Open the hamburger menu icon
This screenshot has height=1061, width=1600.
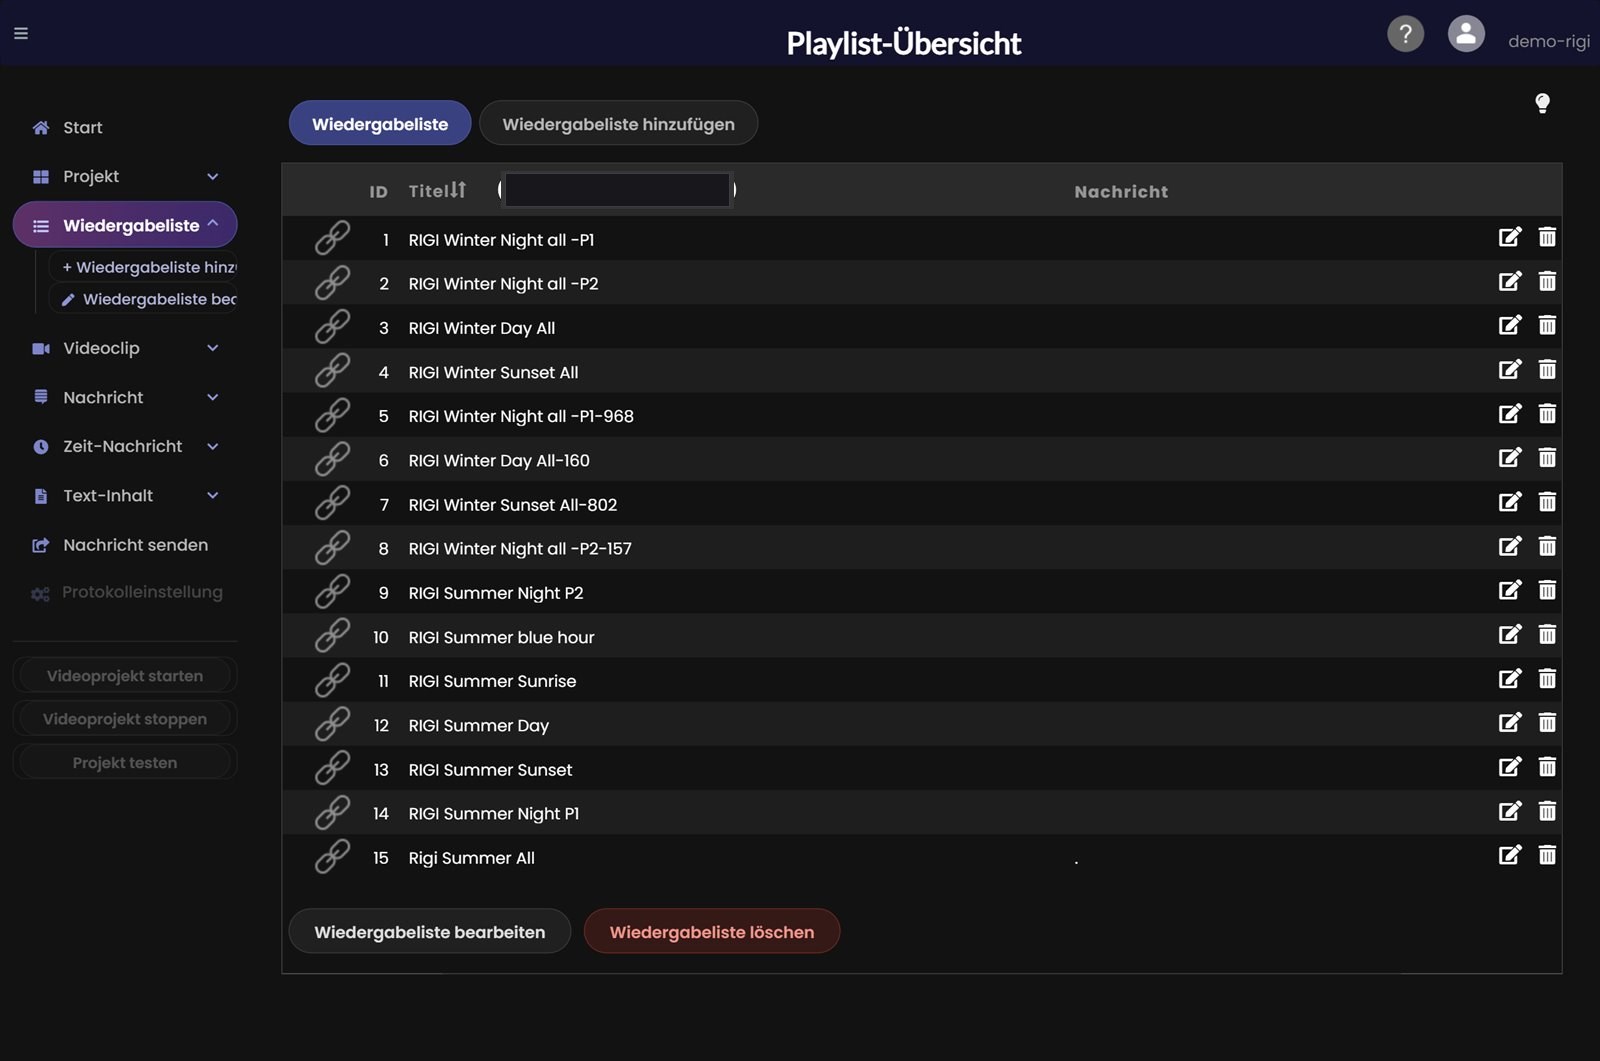pos(21,33)
